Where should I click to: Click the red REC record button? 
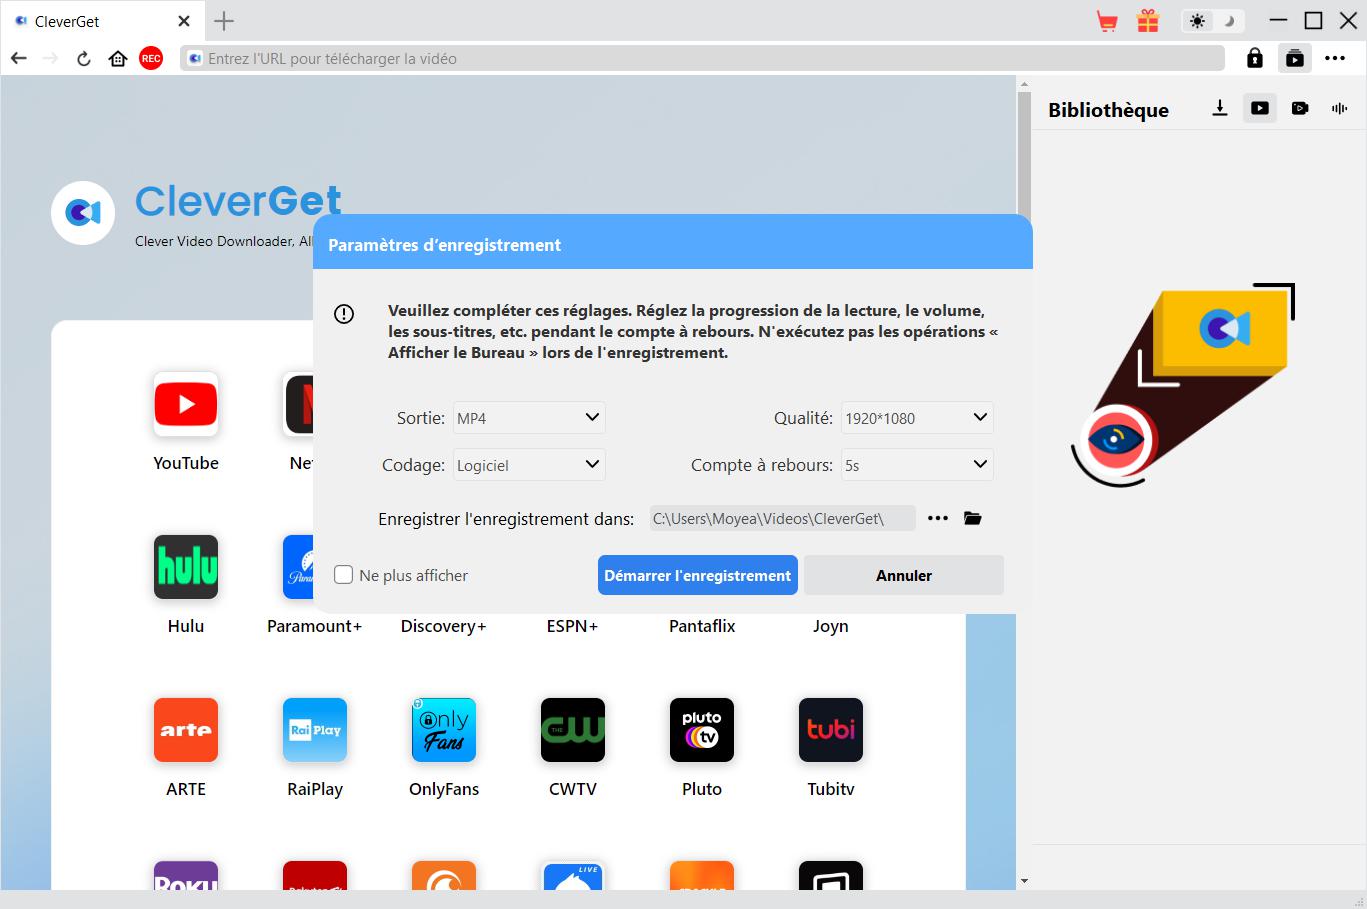coord(151,59)
